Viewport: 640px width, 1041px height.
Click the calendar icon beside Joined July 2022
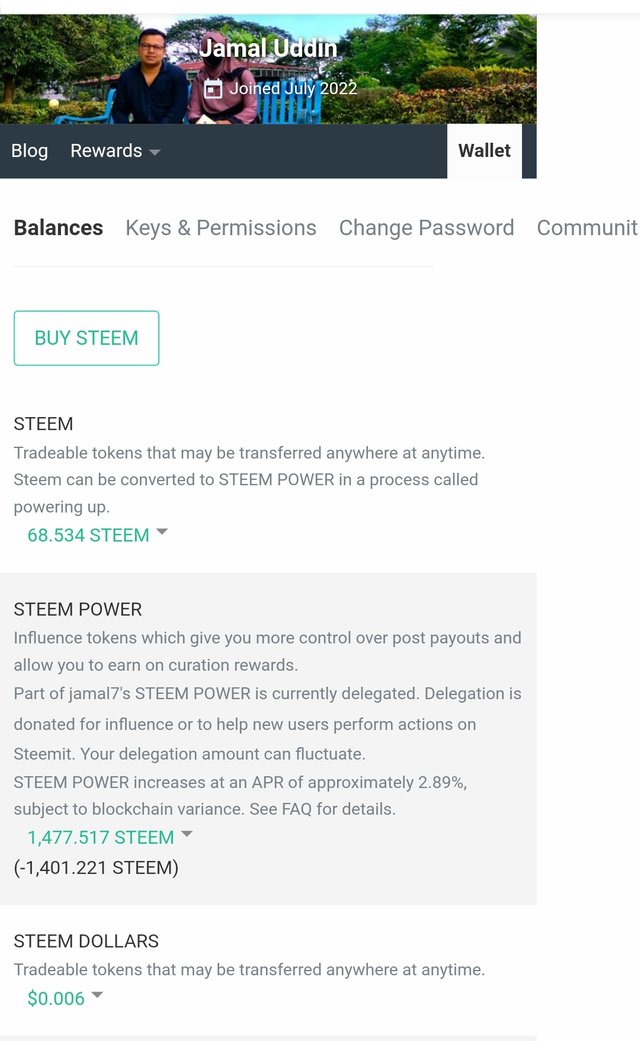click(x=213, y=89)
